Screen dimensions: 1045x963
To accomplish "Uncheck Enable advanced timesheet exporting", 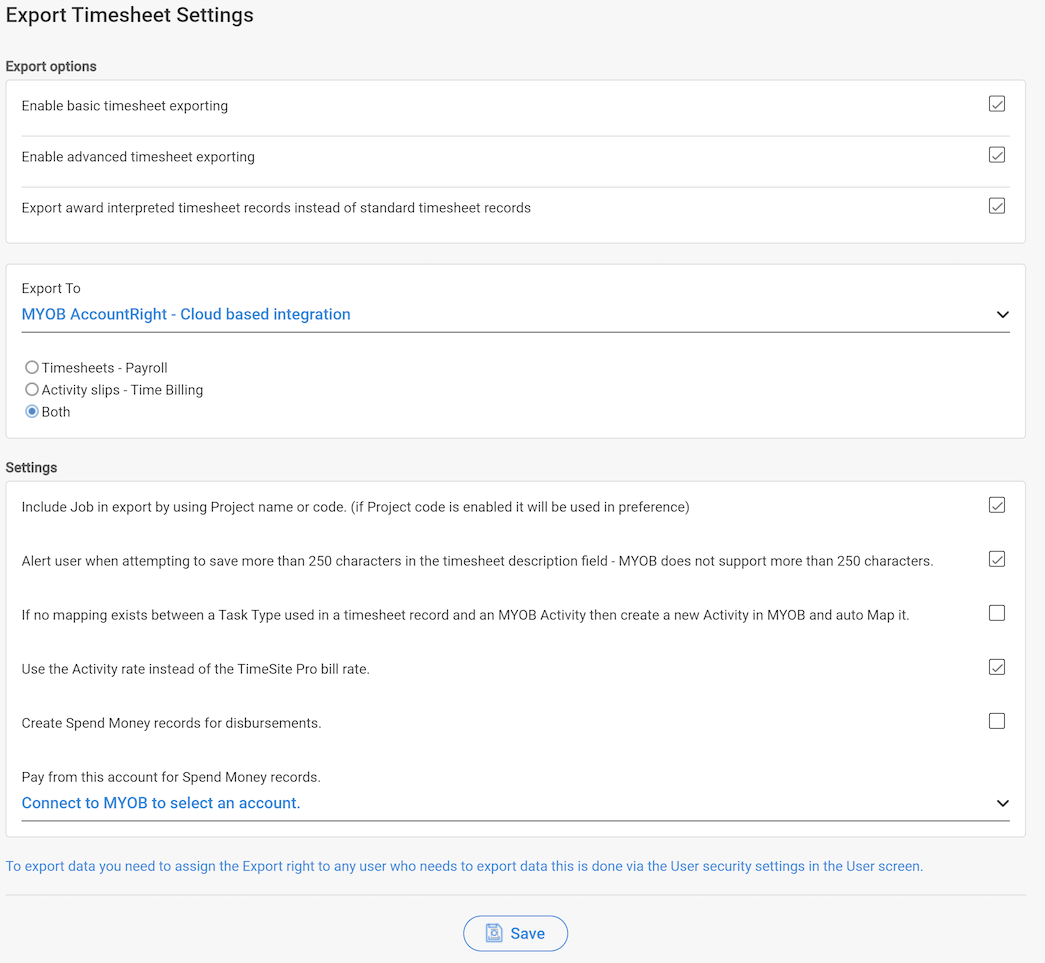I will (x=996, y=155).
